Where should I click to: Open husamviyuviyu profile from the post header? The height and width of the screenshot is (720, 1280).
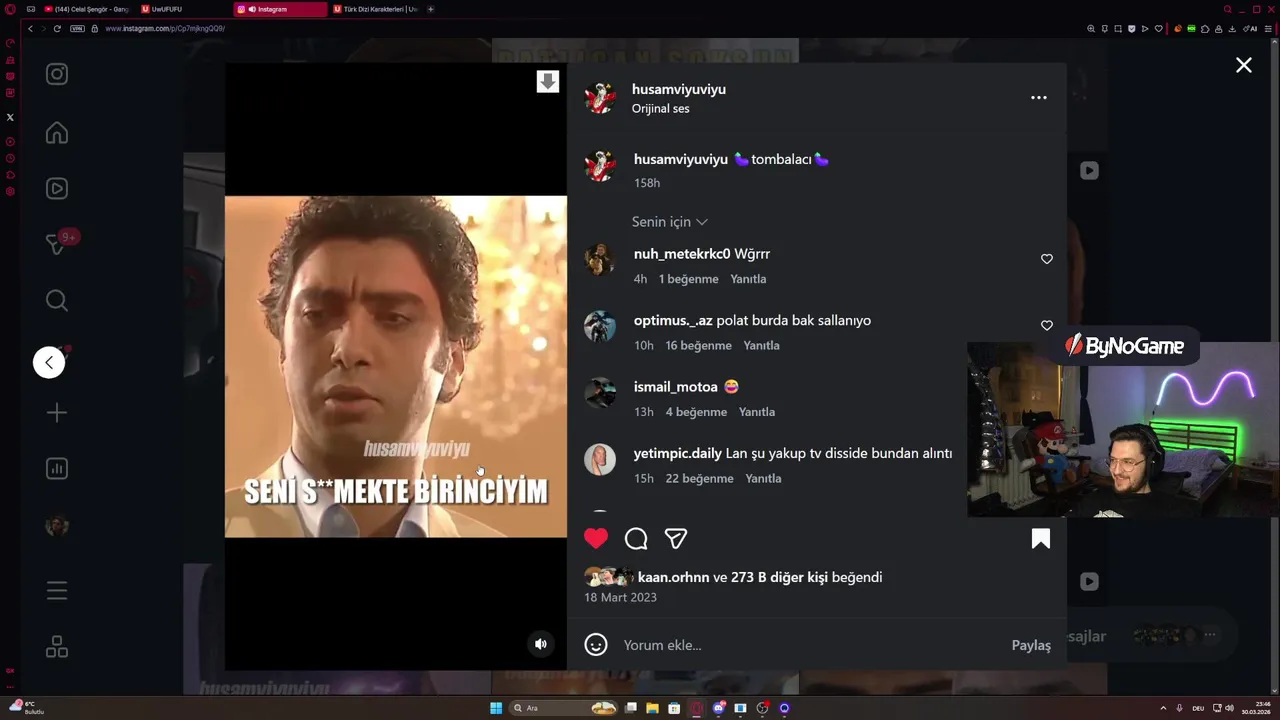[679, 89]
